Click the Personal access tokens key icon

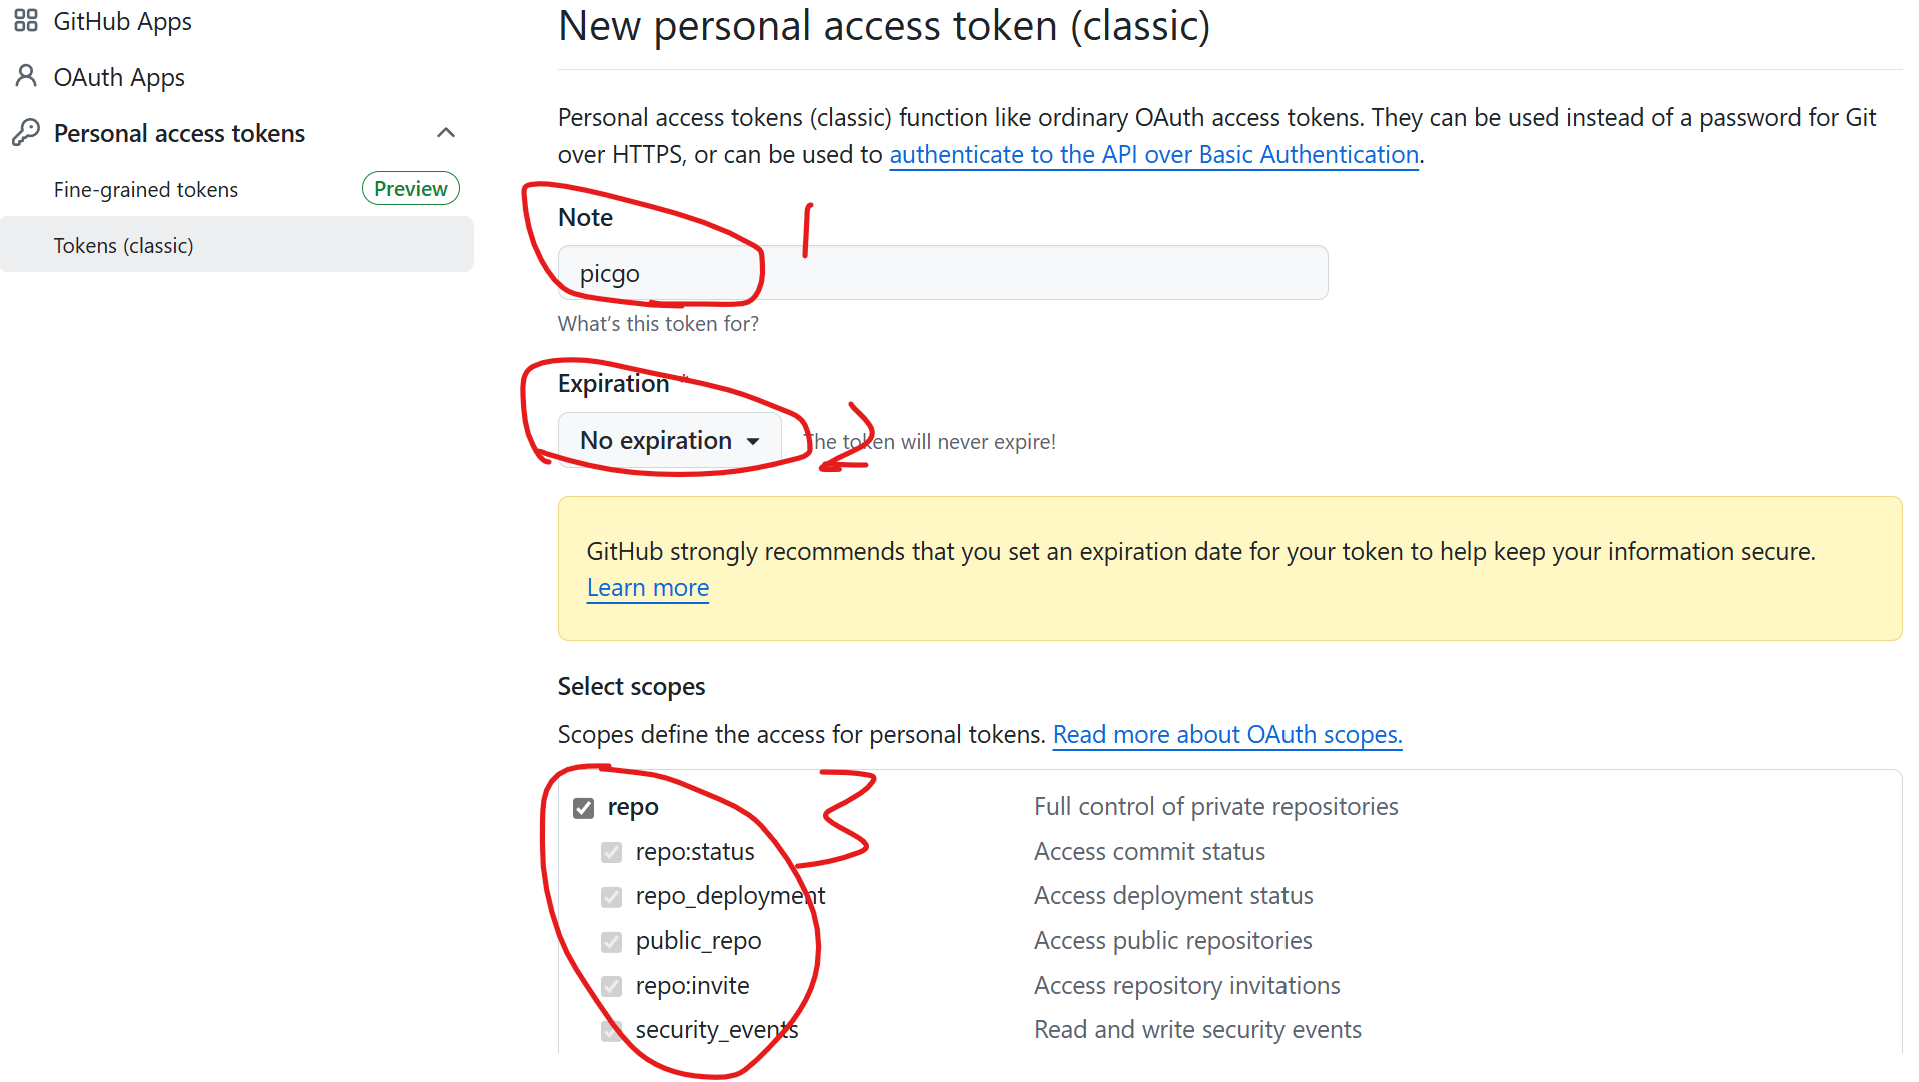[x=26, y=132]
